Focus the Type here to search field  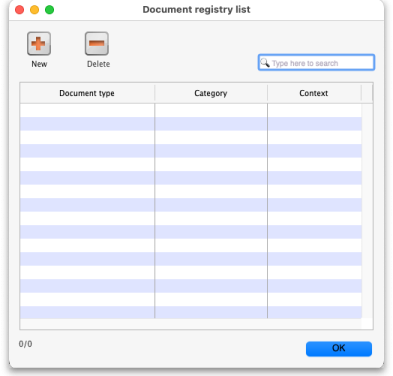(316, 63)
